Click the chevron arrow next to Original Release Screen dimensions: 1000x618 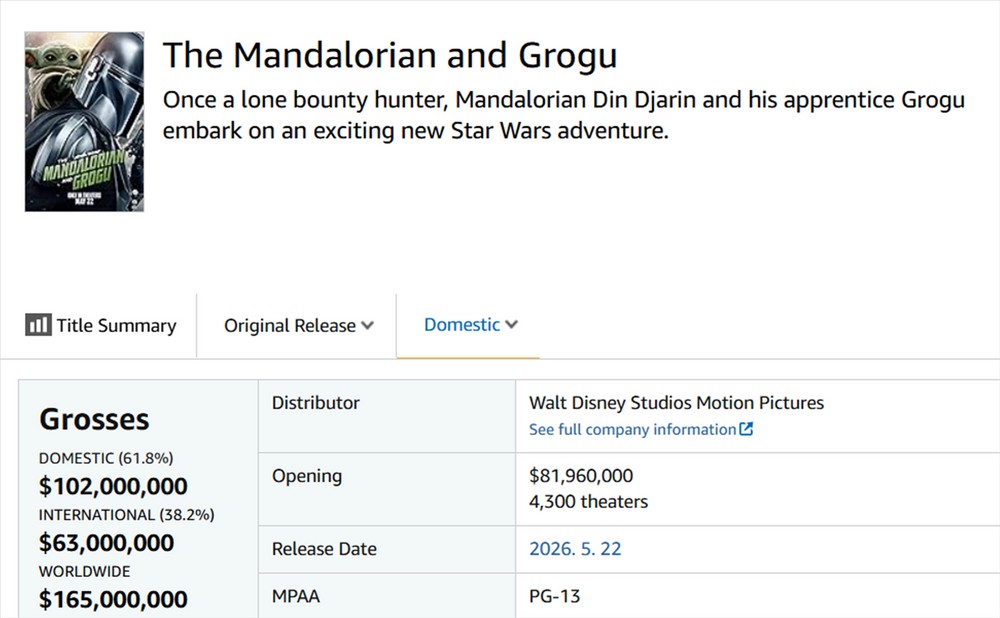click(x=367, y=325)
